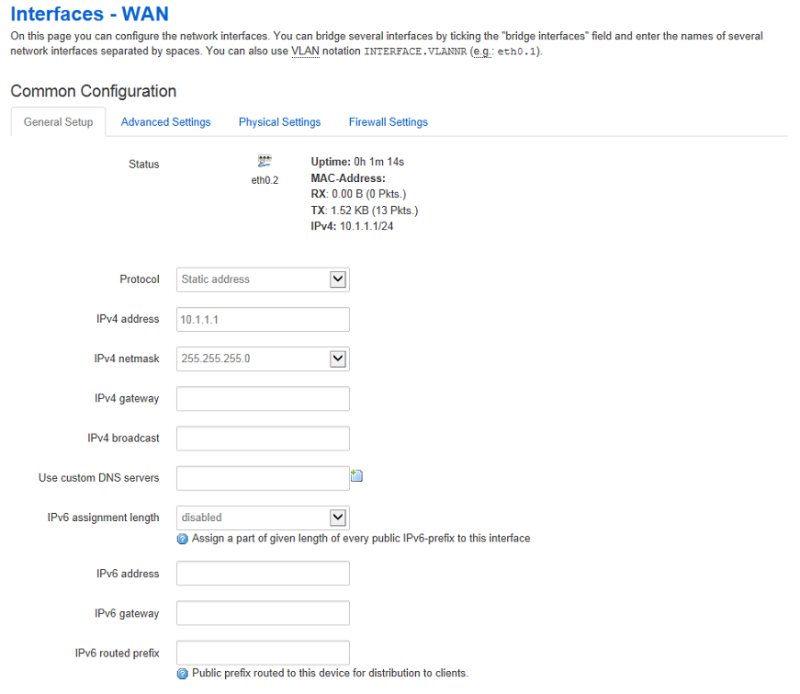Click help icon beside IPv6 assignment hint
The width and height of the screenshot is (800, 694).
(183, 538)
